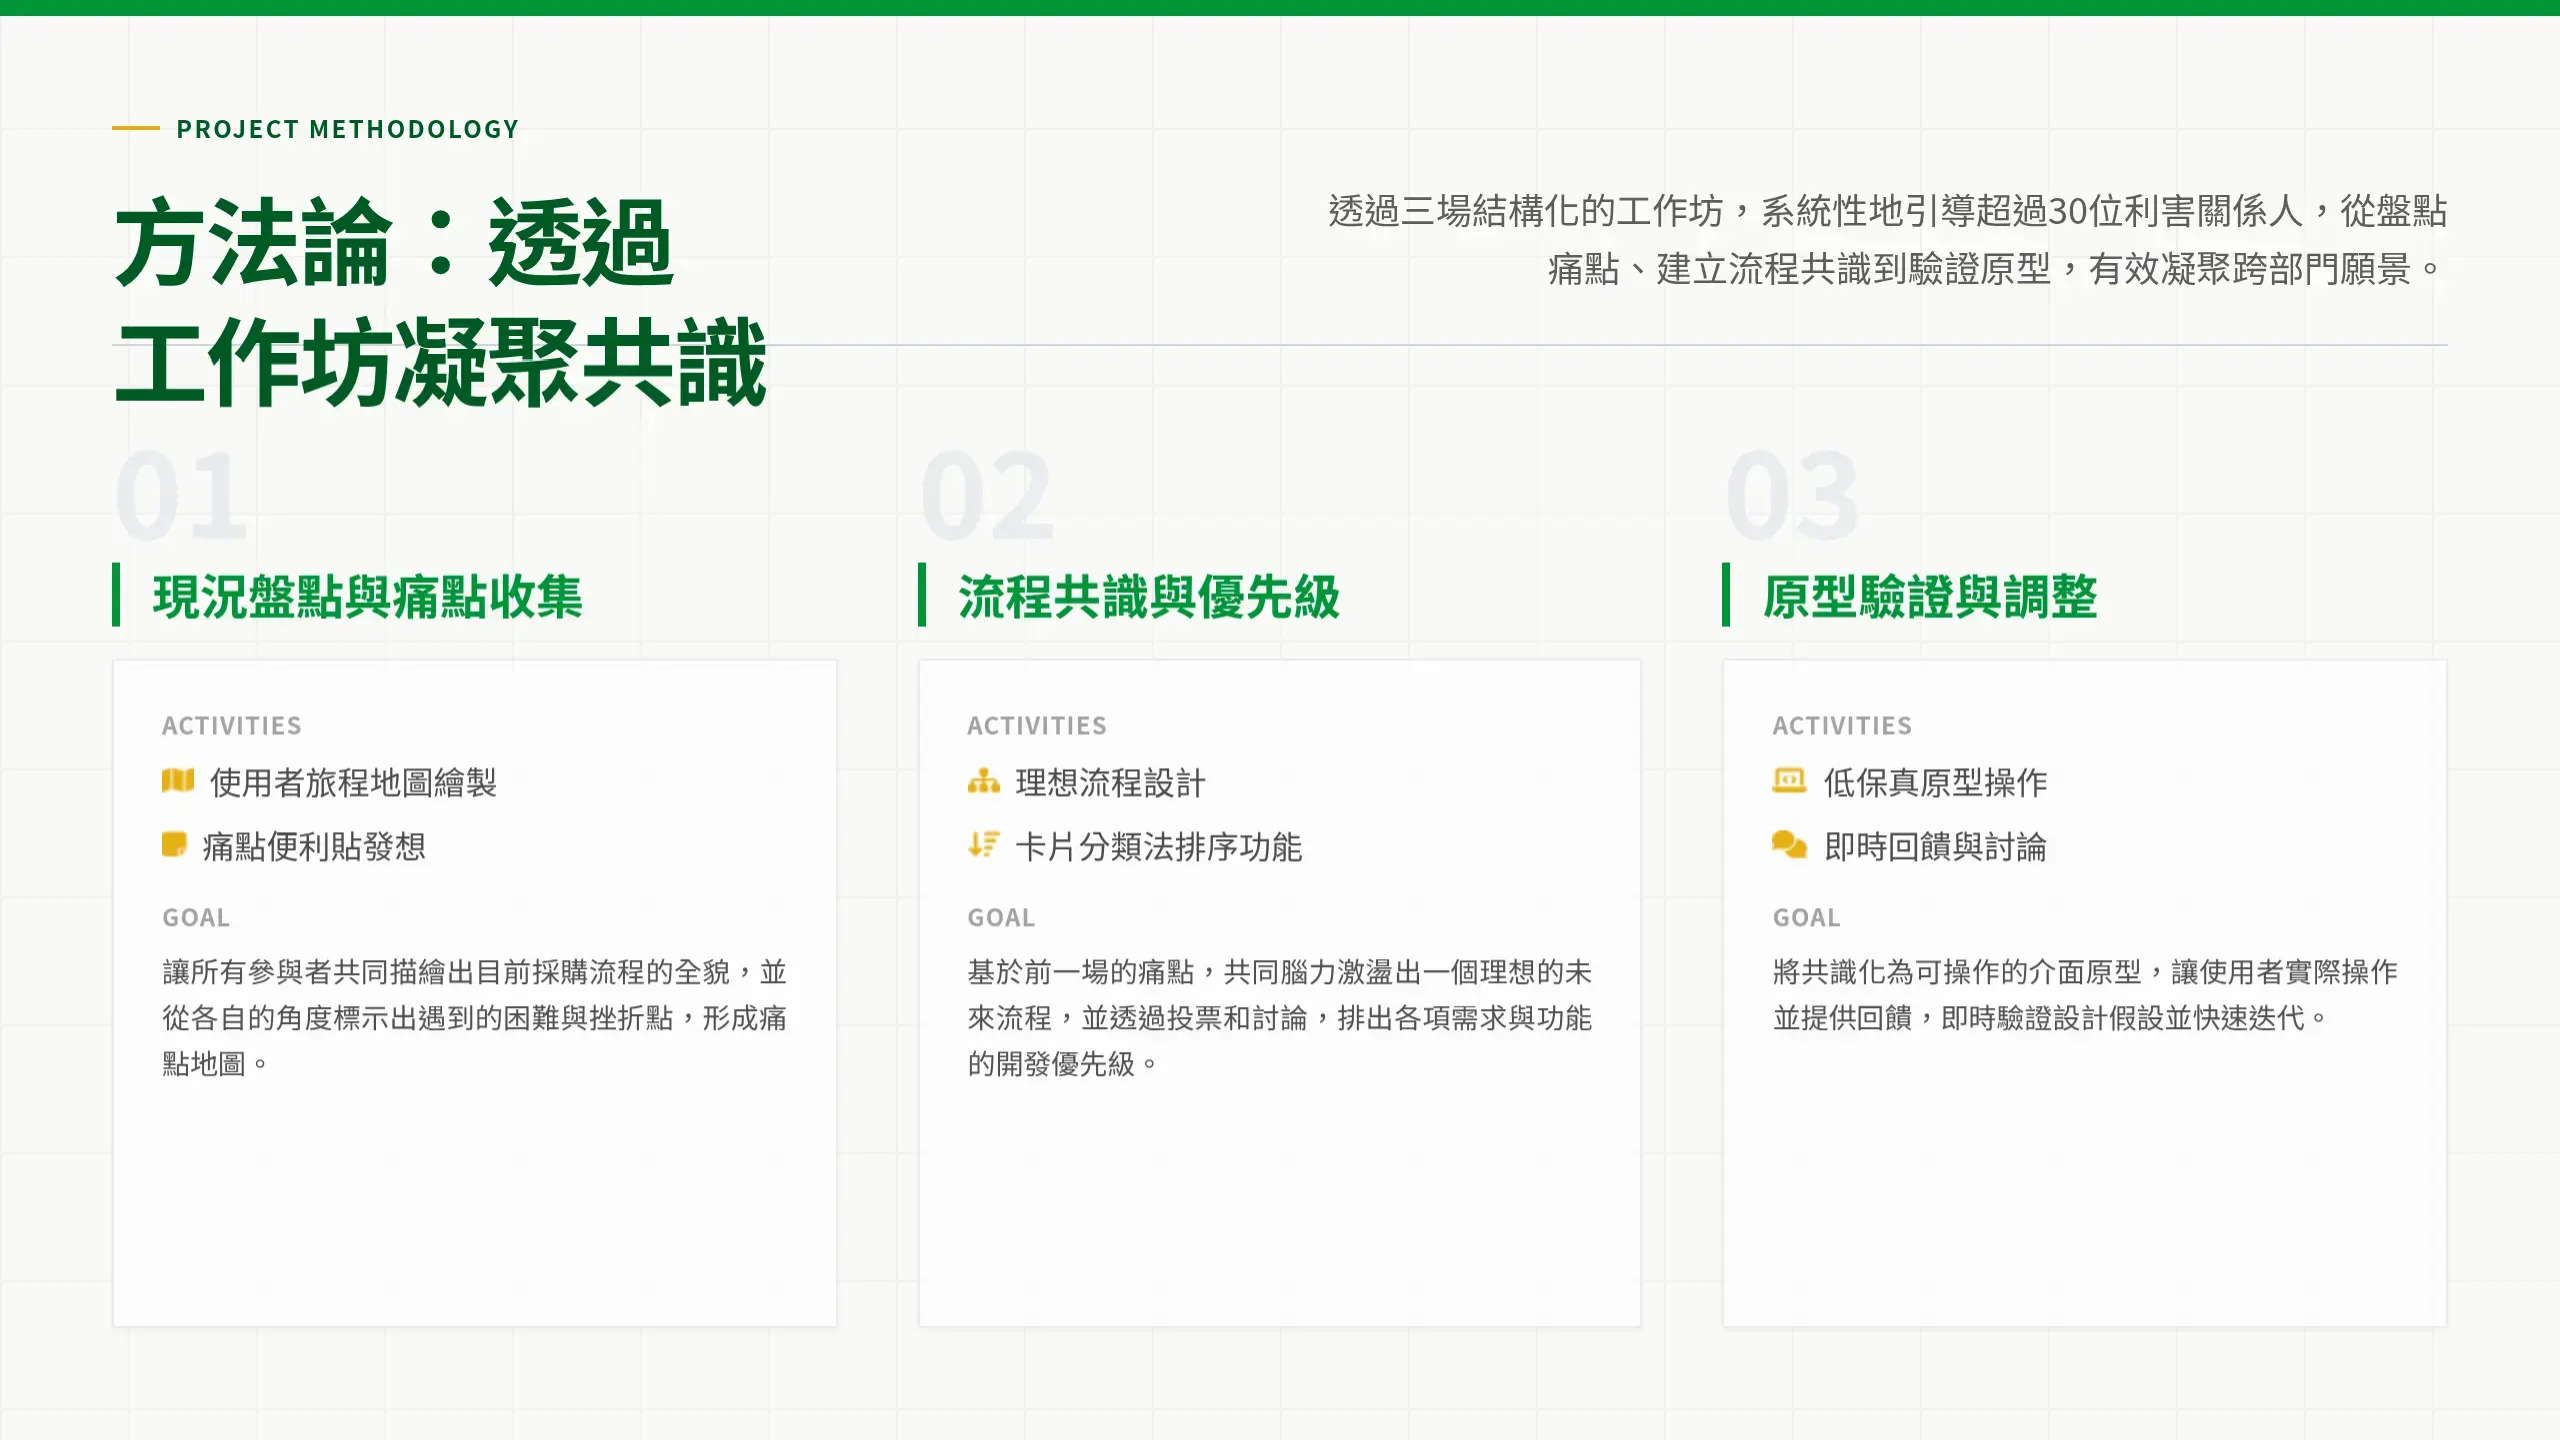
Task: Click the sitemap icon beside 理想流程設計
Action: (x=983, y=781)
